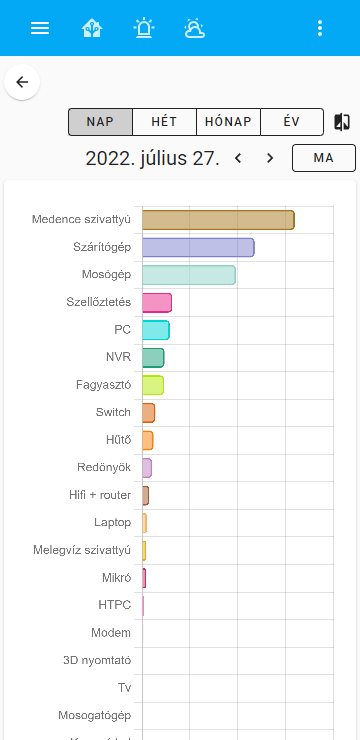Click the pink Szellőztetés bar
The width and height of the screenshot is (360, 740).
coord(157,303)
